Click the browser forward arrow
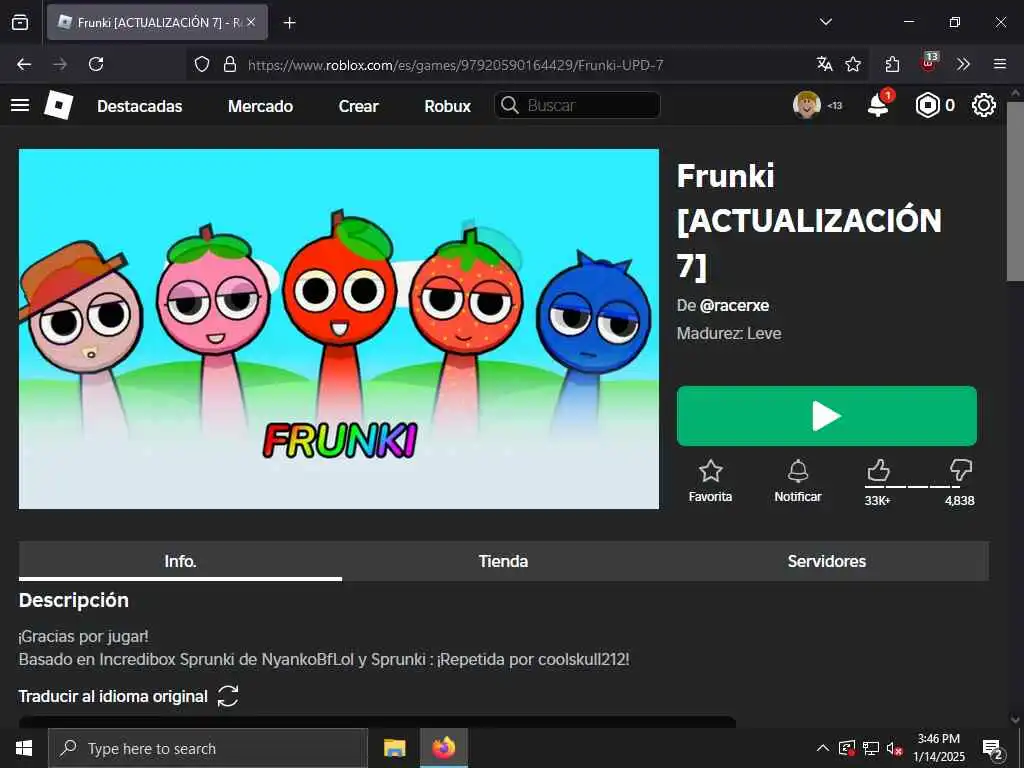The width and height of the screenshot is (1024, 768). tap(60, 64)
